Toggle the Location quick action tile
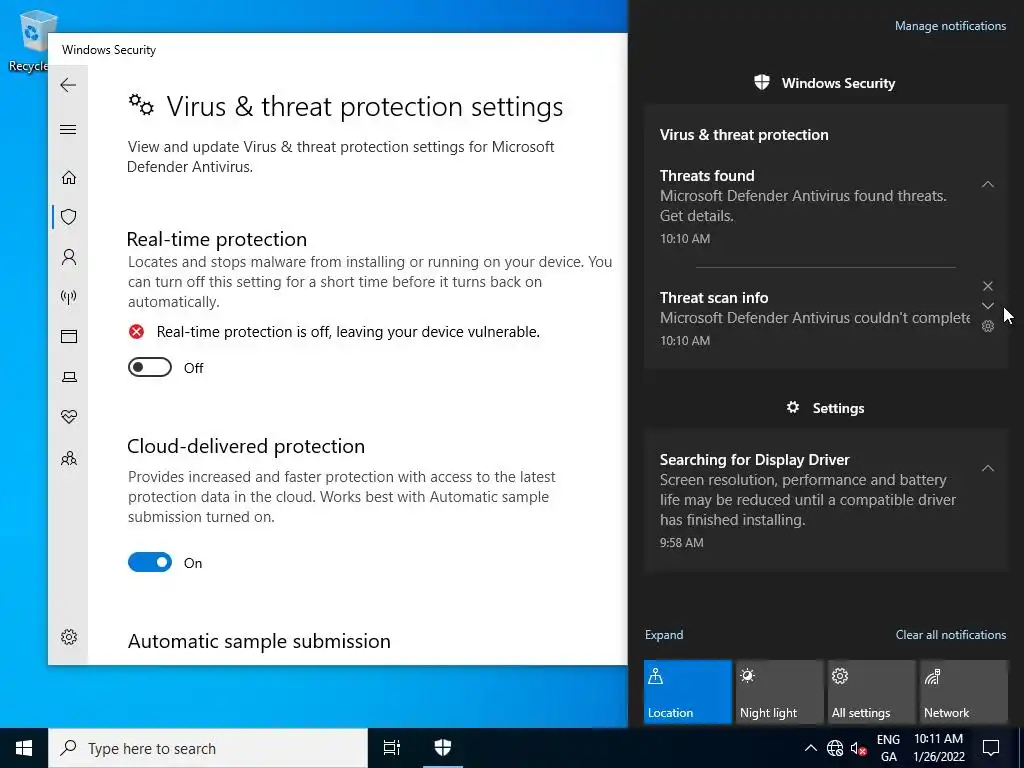 click(x=688, y=692)
